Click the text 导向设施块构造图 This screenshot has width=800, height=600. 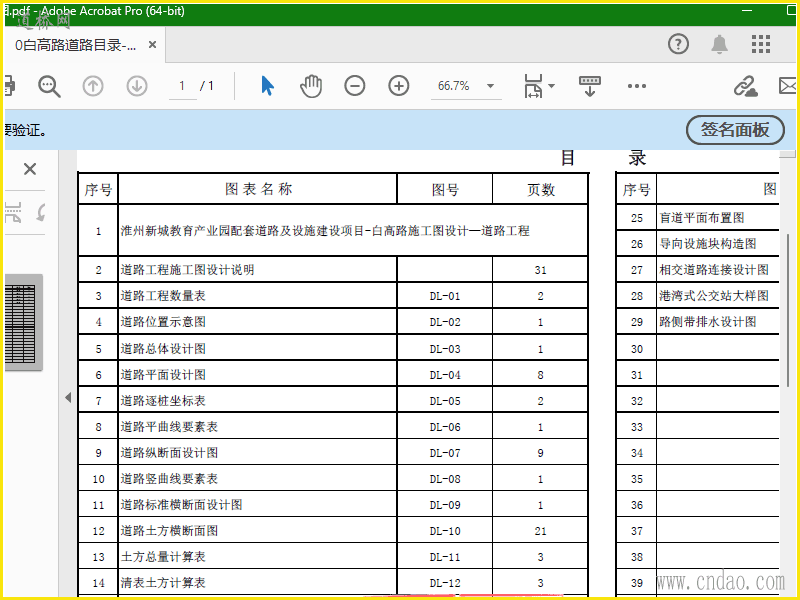pyautogui.click(x=708, y=243)
